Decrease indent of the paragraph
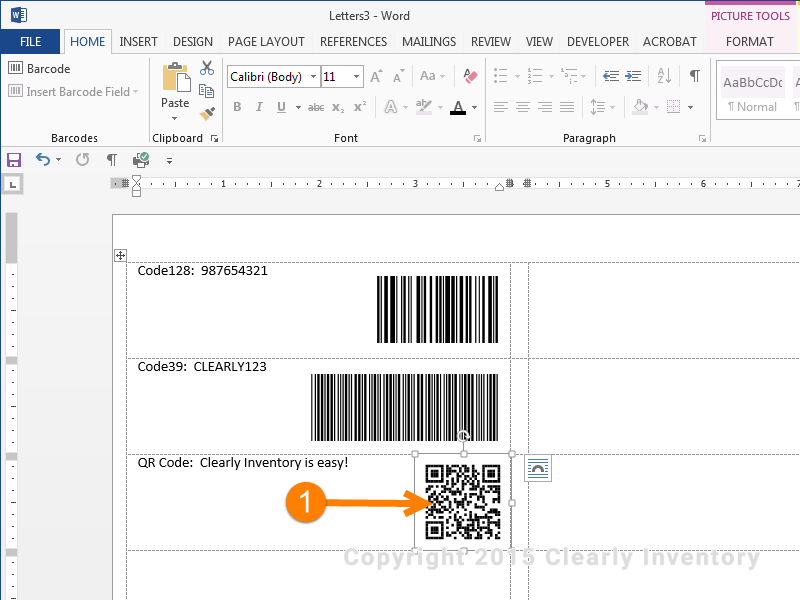 pyautogui.click(x=611, y=77)
